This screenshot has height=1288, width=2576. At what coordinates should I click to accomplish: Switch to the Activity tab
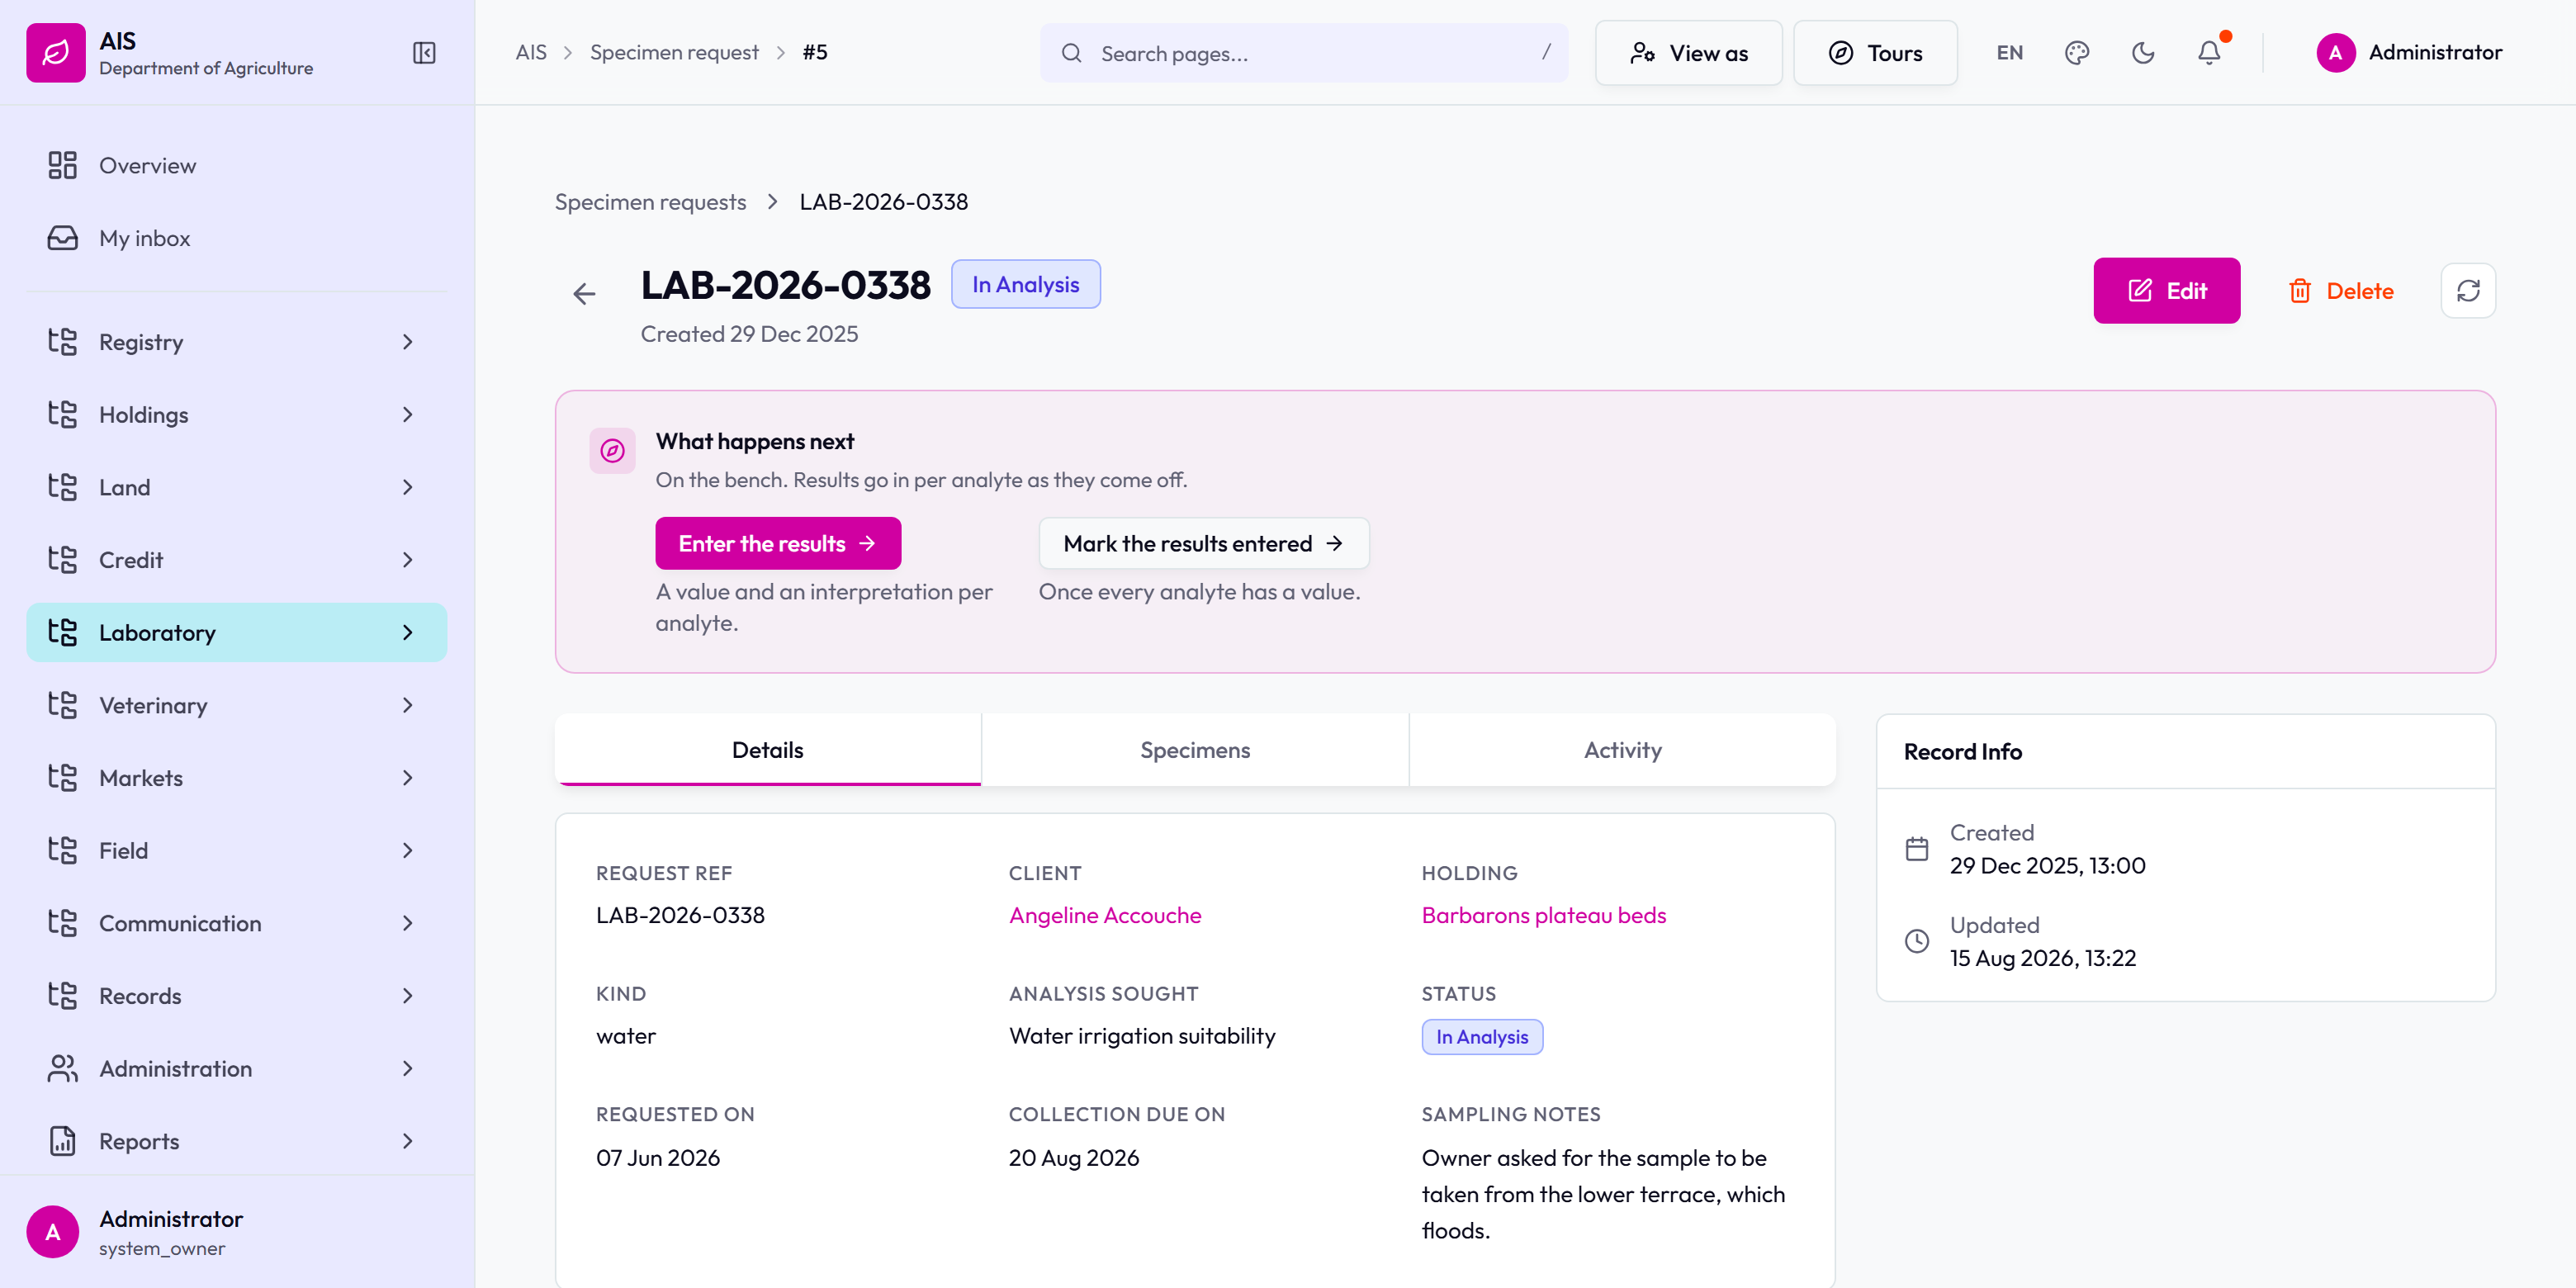tap(1622, 750)
